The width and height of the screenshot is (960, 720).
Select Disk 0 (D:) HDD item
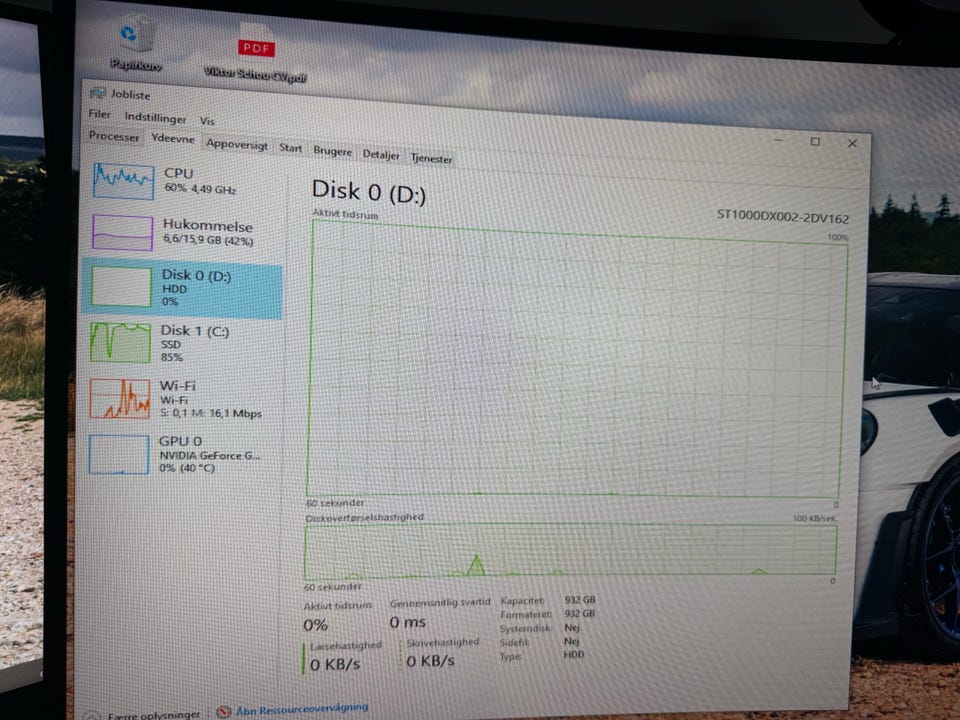182,288
